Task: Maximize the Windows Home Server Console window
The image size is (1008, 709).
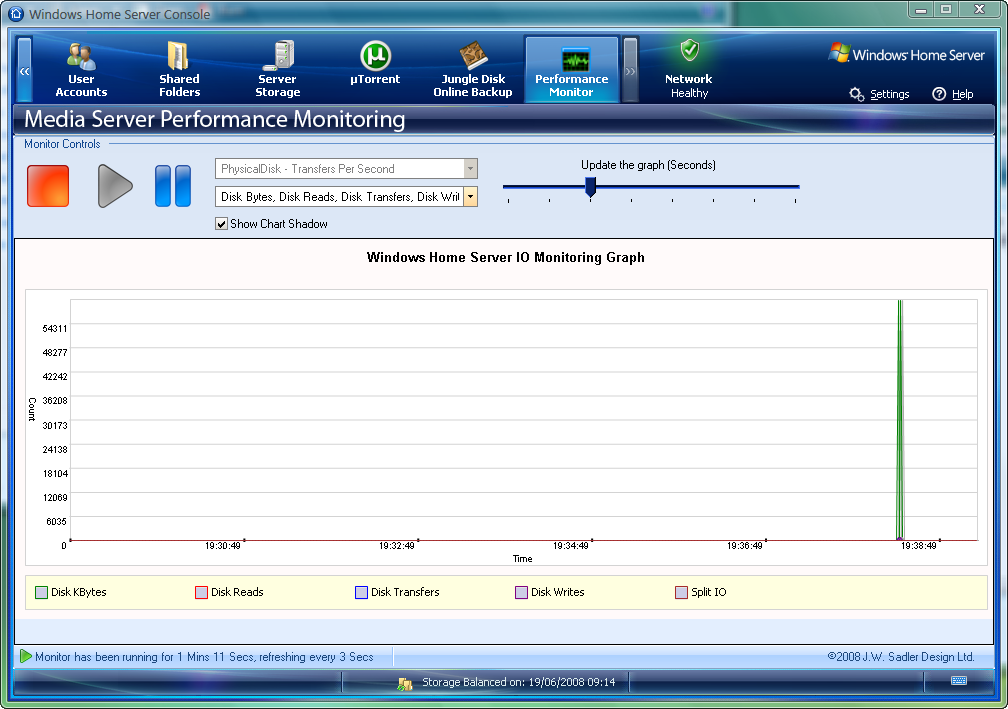Action: click(946, 10)
